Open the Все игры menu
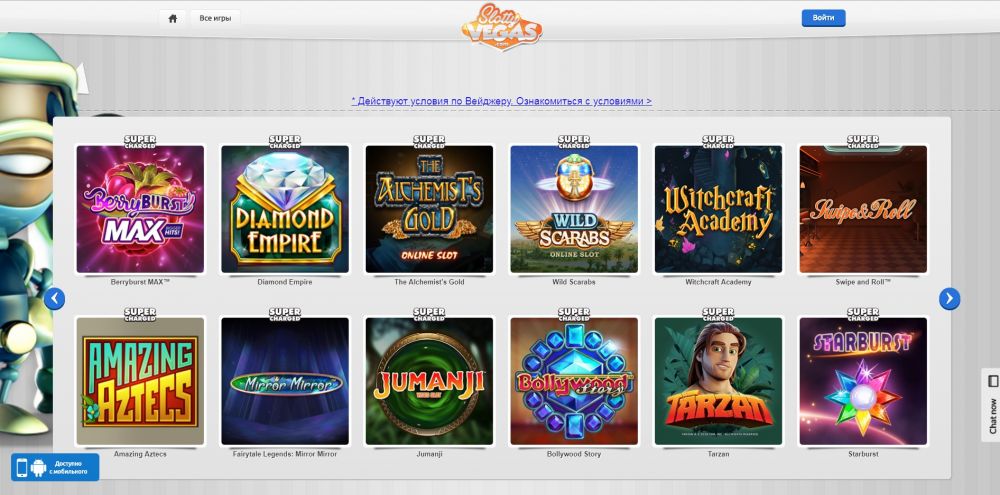This screenshot has height=495, width=1000. click(x=215, y=18)
